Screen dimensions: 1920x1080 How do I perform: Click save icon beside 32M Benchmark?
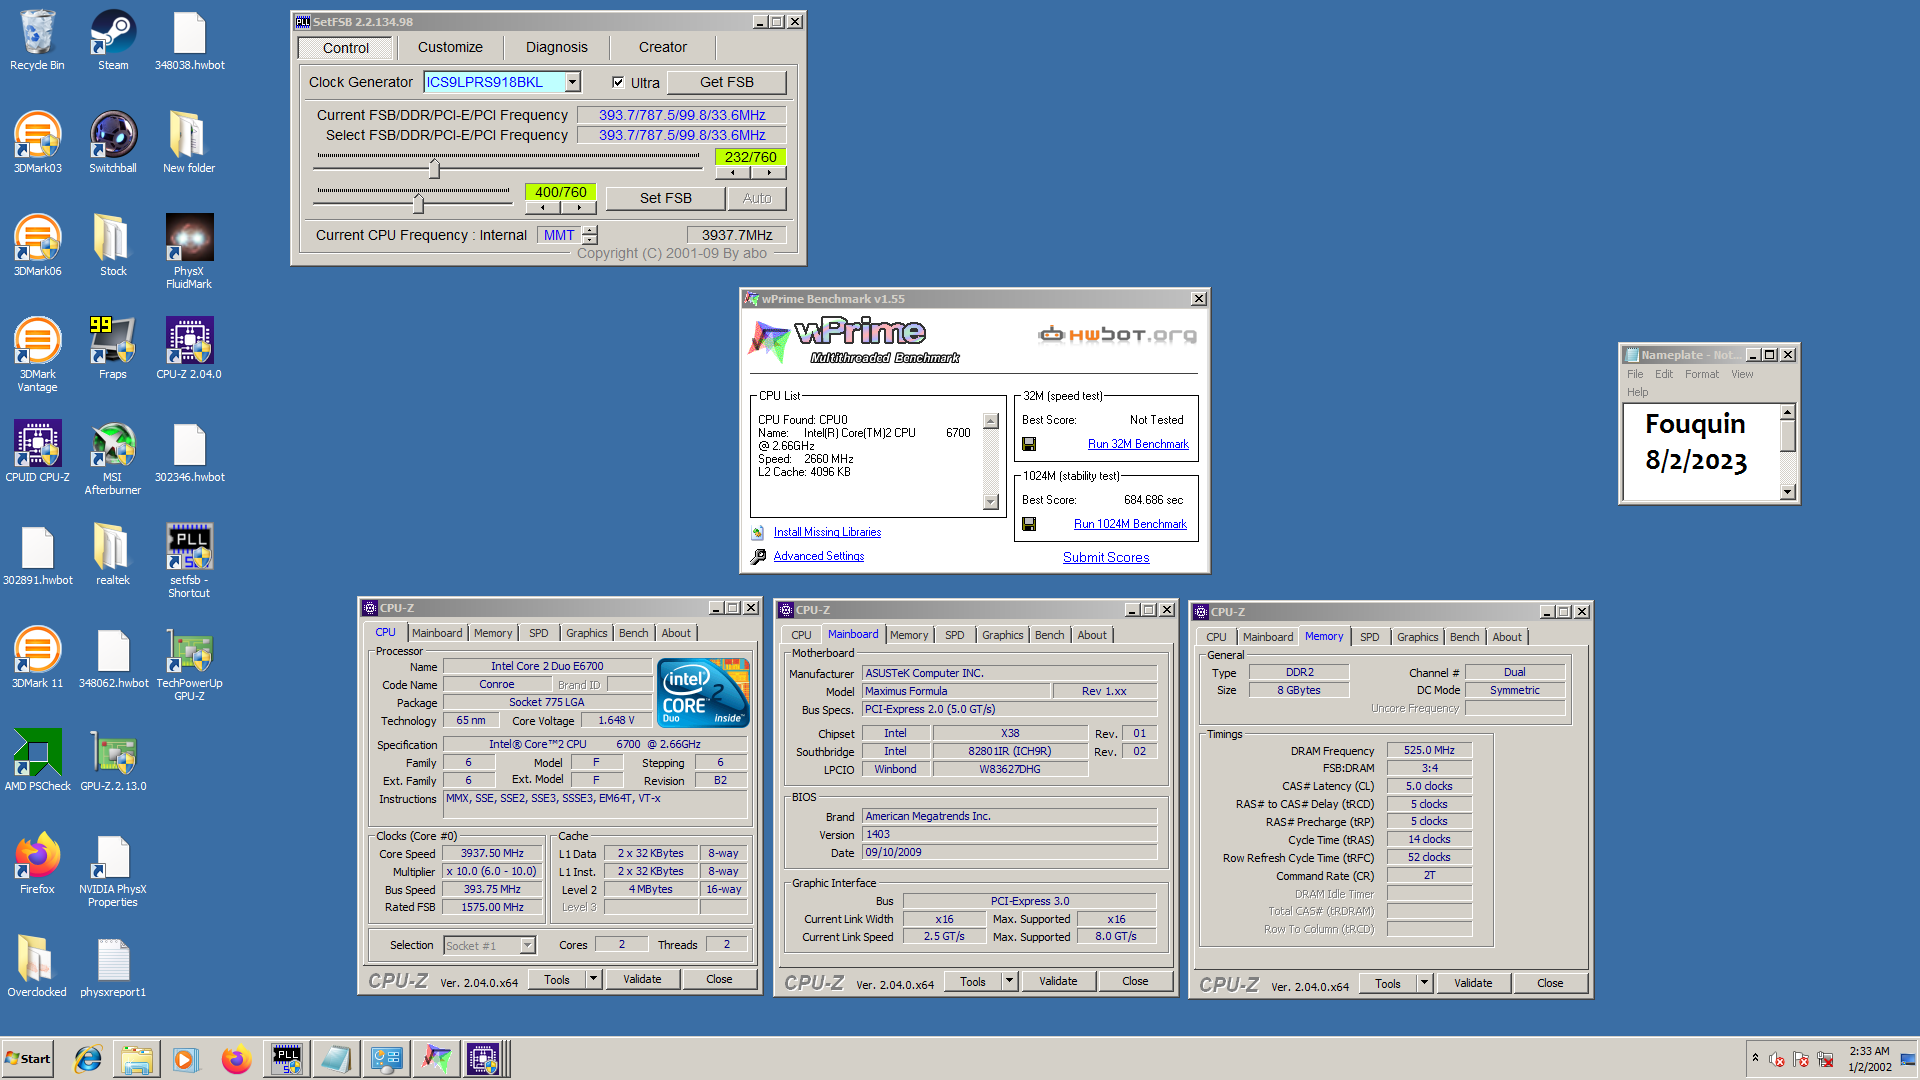click(x=1029, y=444)
